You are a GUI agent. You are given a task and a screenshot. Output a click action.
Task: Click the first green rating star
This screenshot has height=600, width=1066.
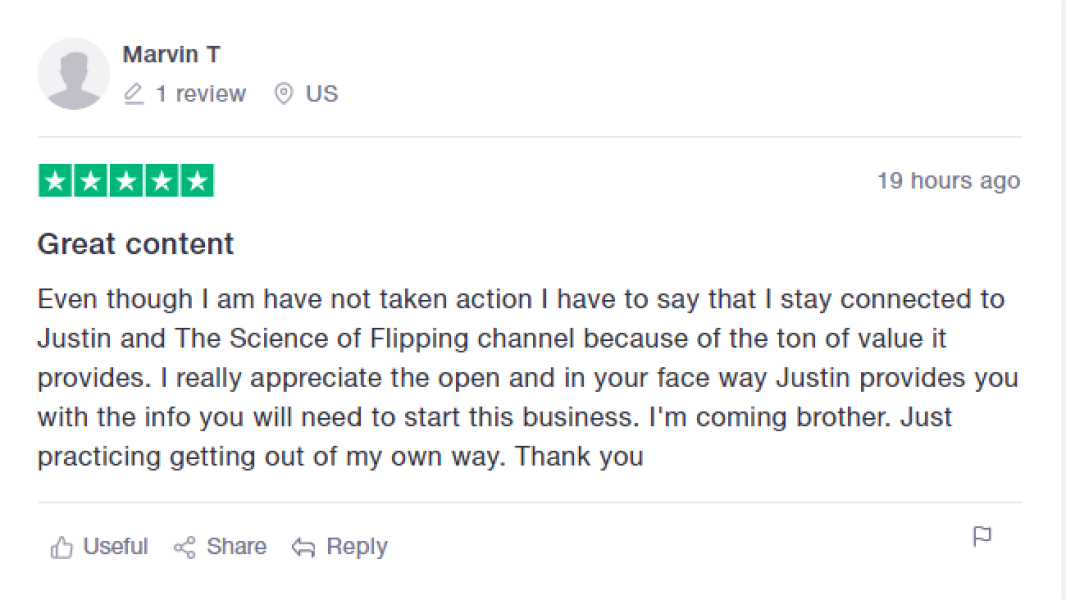(56, 181)
